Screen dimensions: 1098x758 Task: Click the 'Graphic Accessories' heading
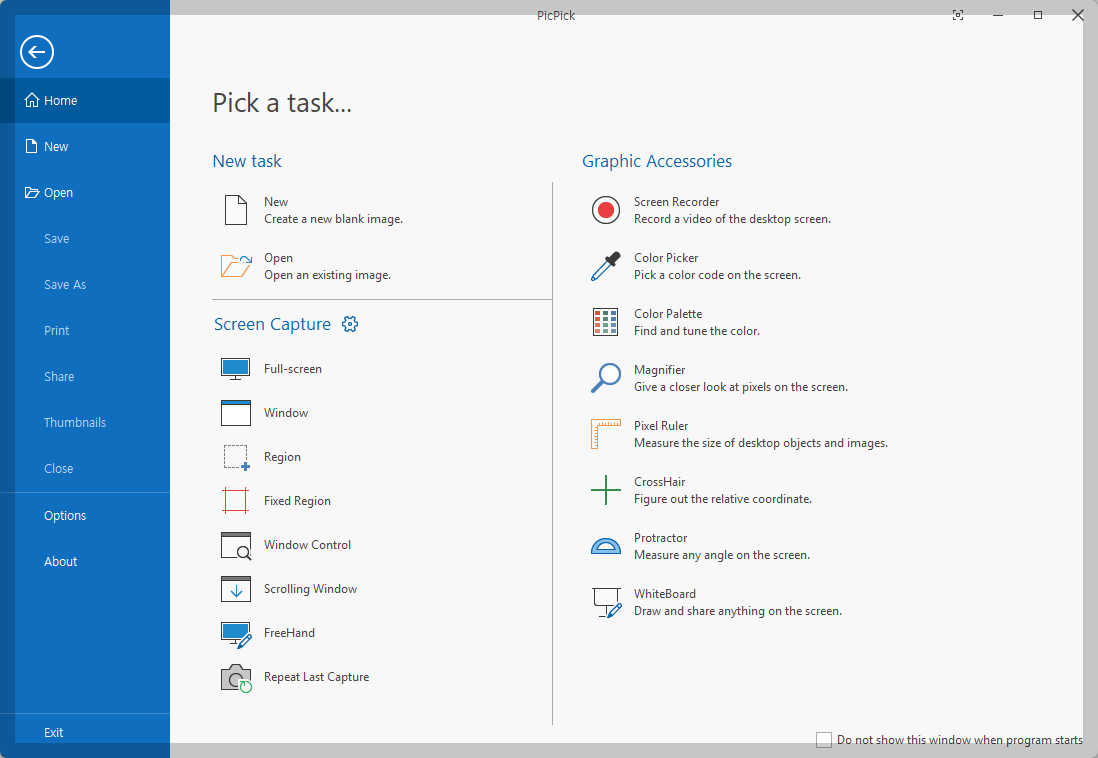657,161
